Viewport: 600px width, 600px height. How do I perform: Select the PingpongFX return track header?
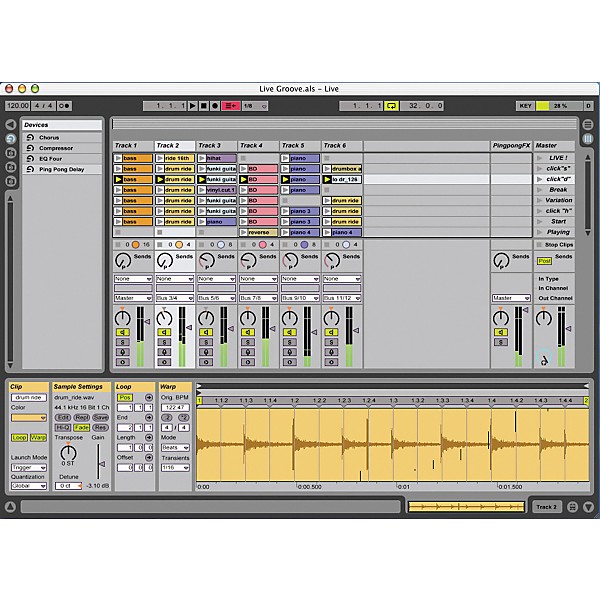[511, 145]
